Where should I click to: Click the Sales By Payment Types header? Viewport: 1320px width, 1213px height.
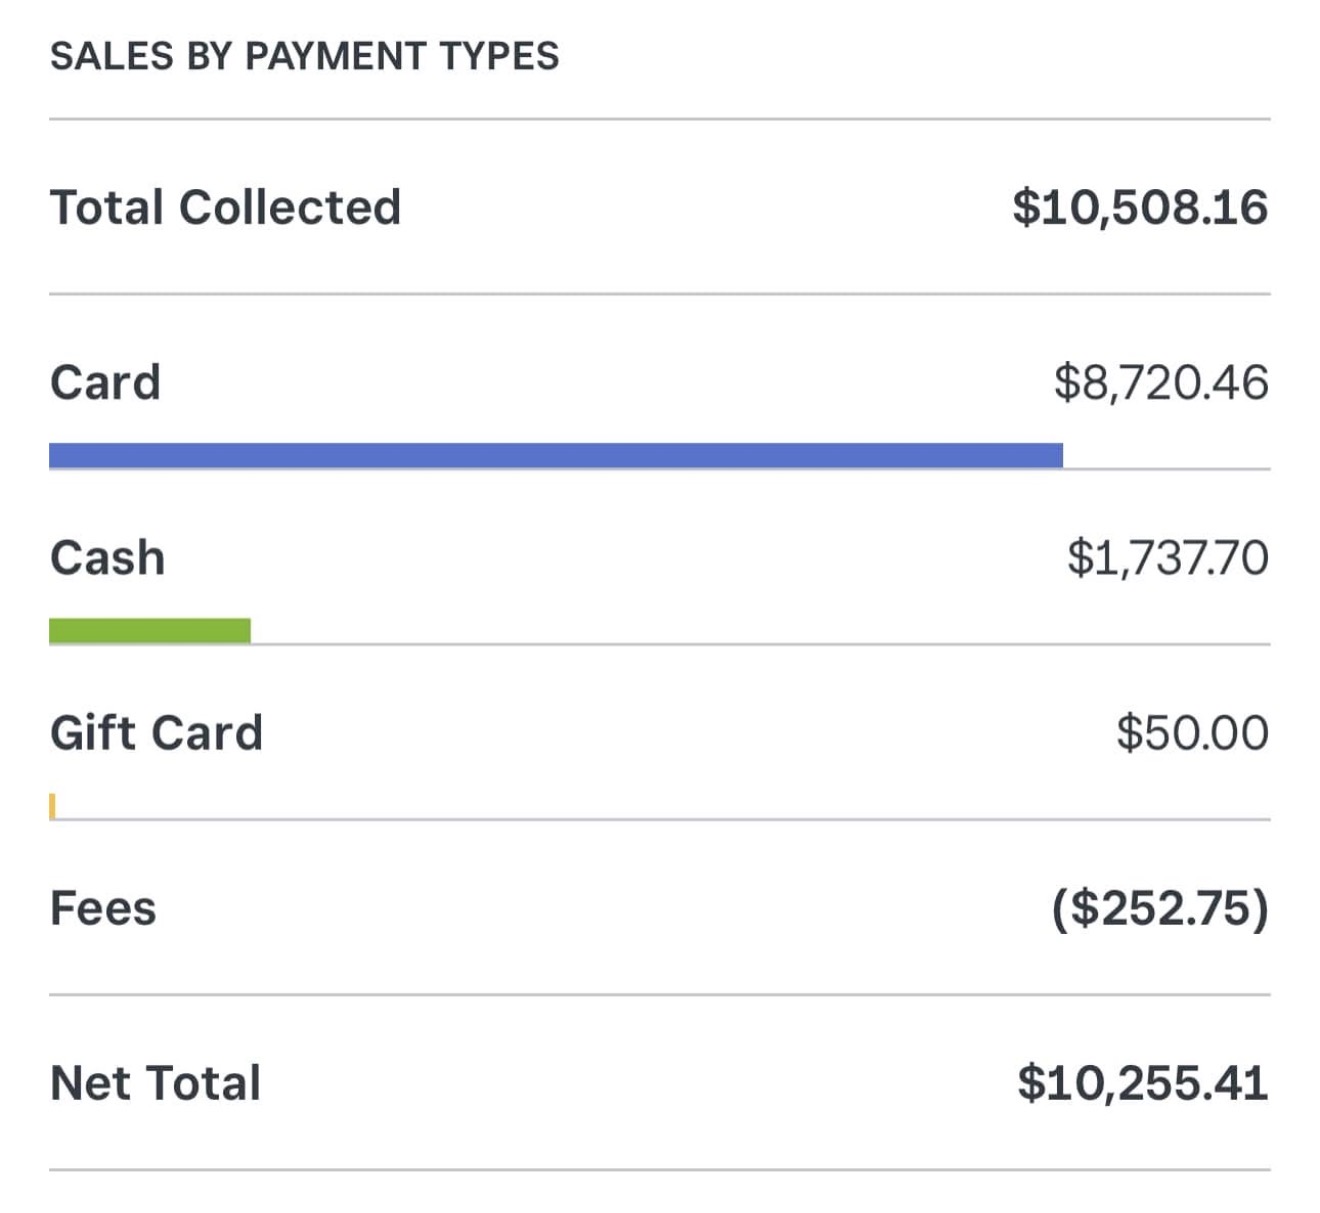click(x=305, y=56)
